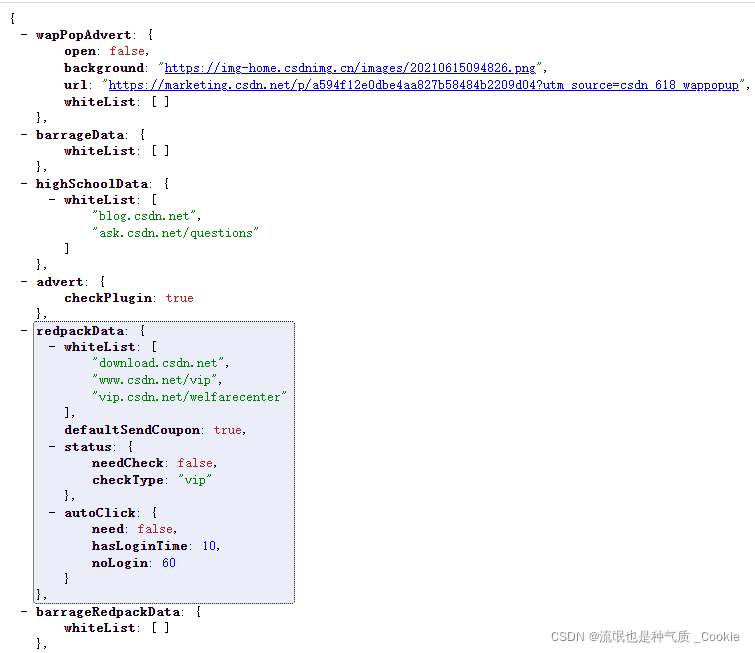Click the "vip" value of checkType
755x653 pixels.
click(195, 480)
